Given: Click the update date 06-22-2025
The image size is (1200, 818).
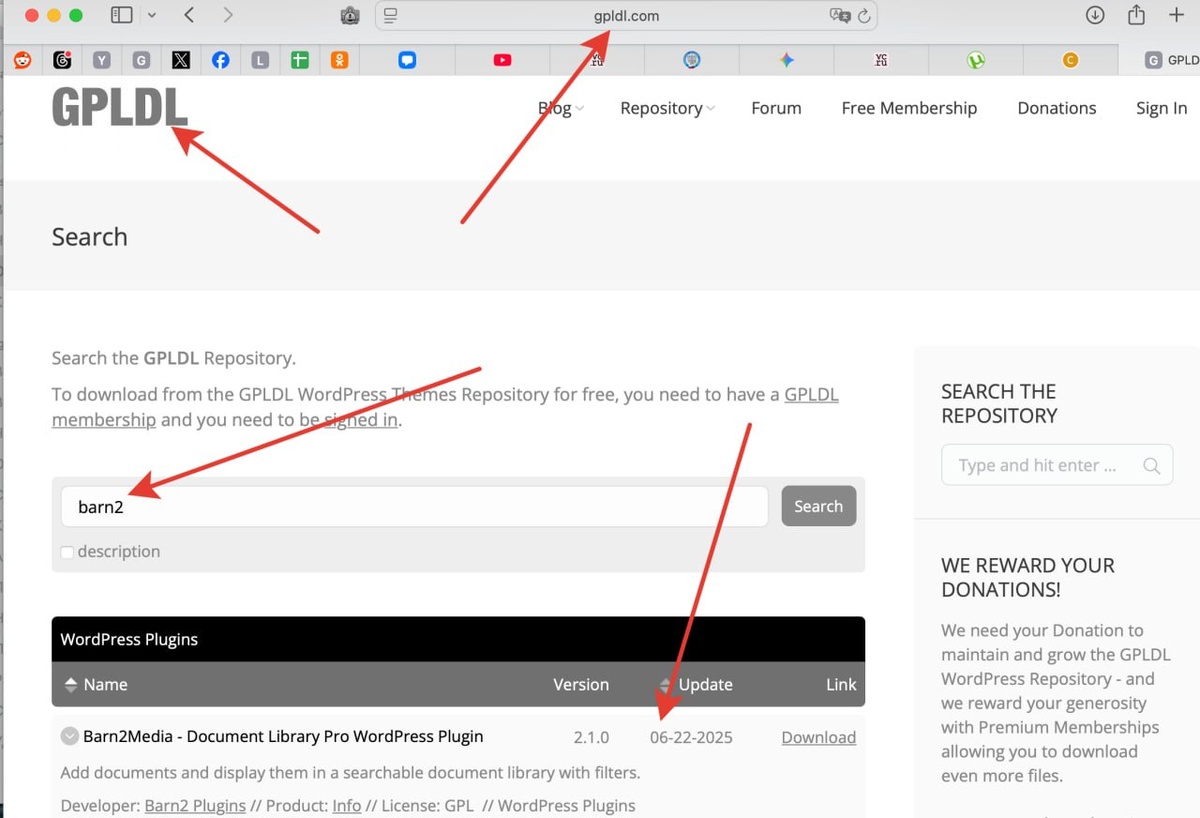Looking at the screenshot, I should [x=691, y=738].
